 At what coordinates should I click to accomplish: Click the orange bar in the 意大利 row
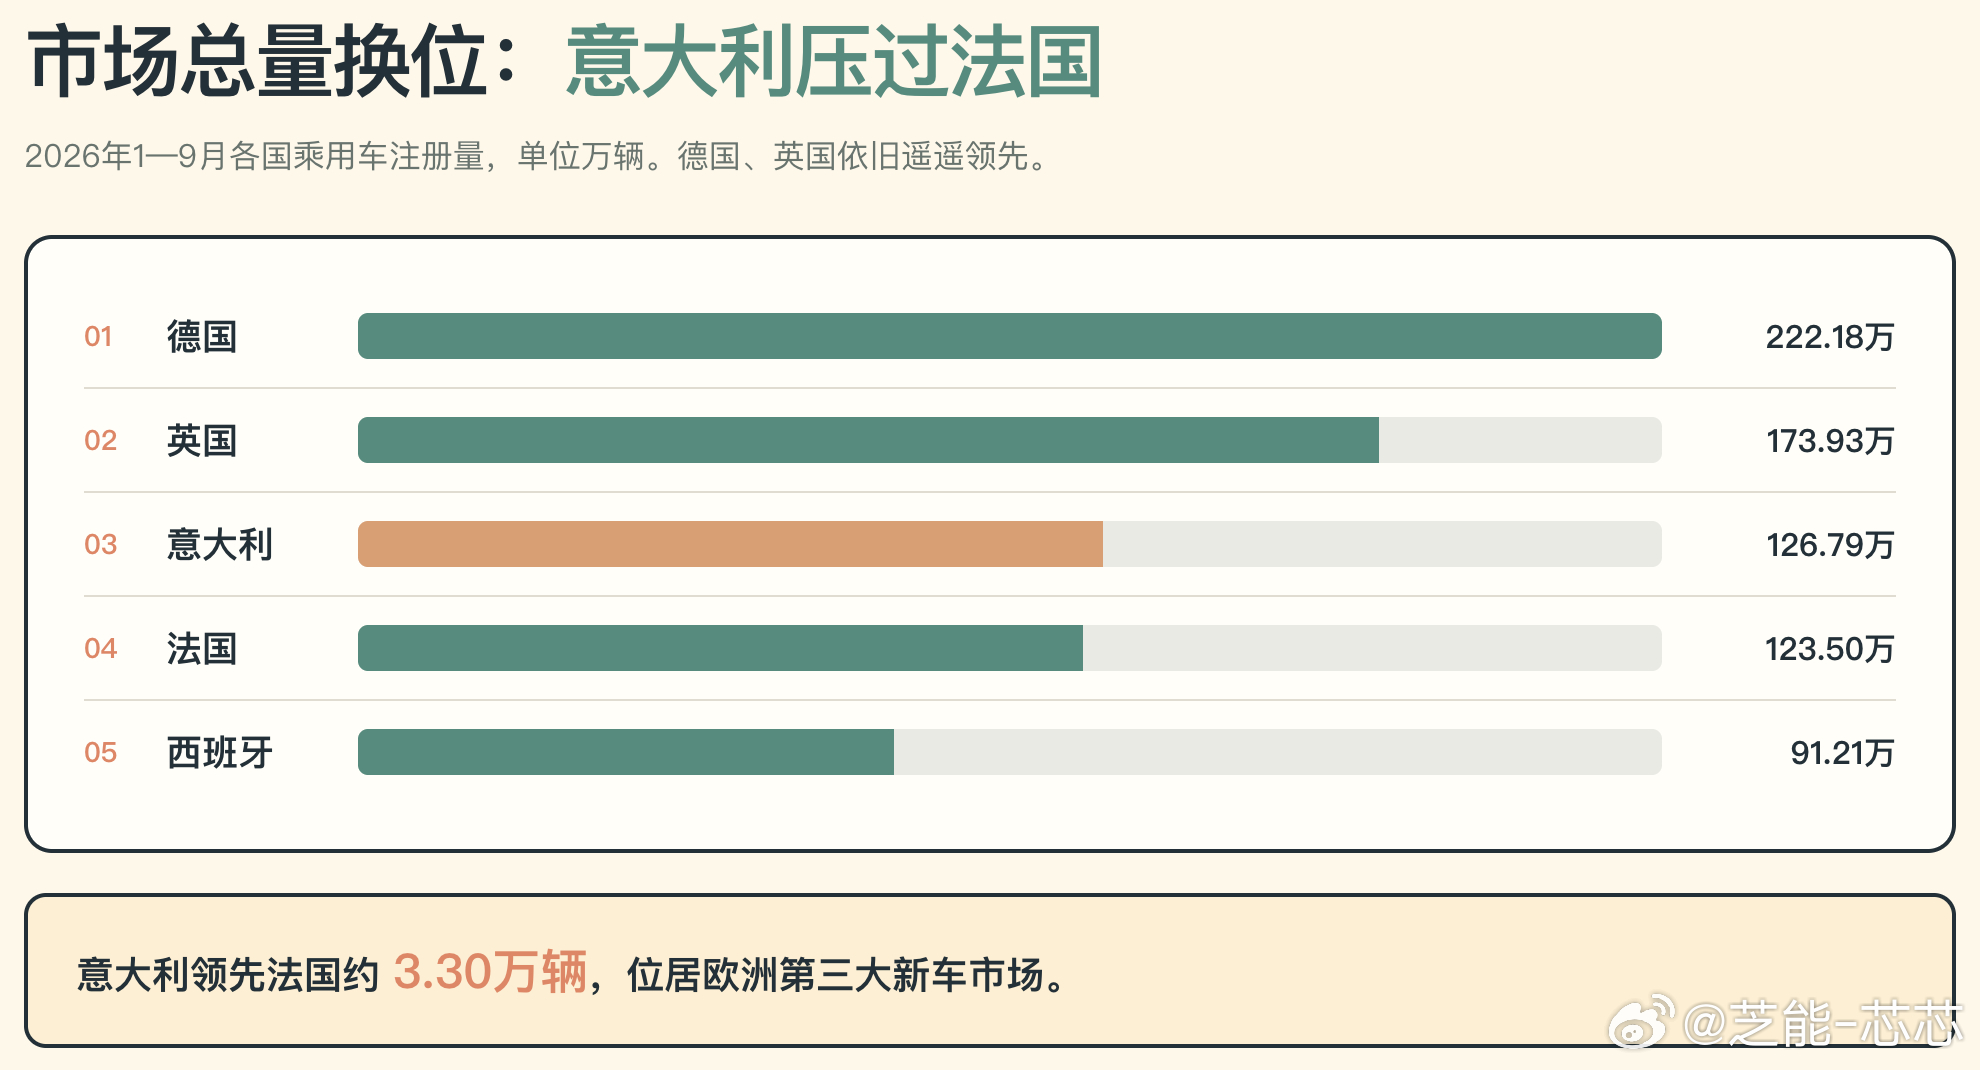click(x=730, y=544)
